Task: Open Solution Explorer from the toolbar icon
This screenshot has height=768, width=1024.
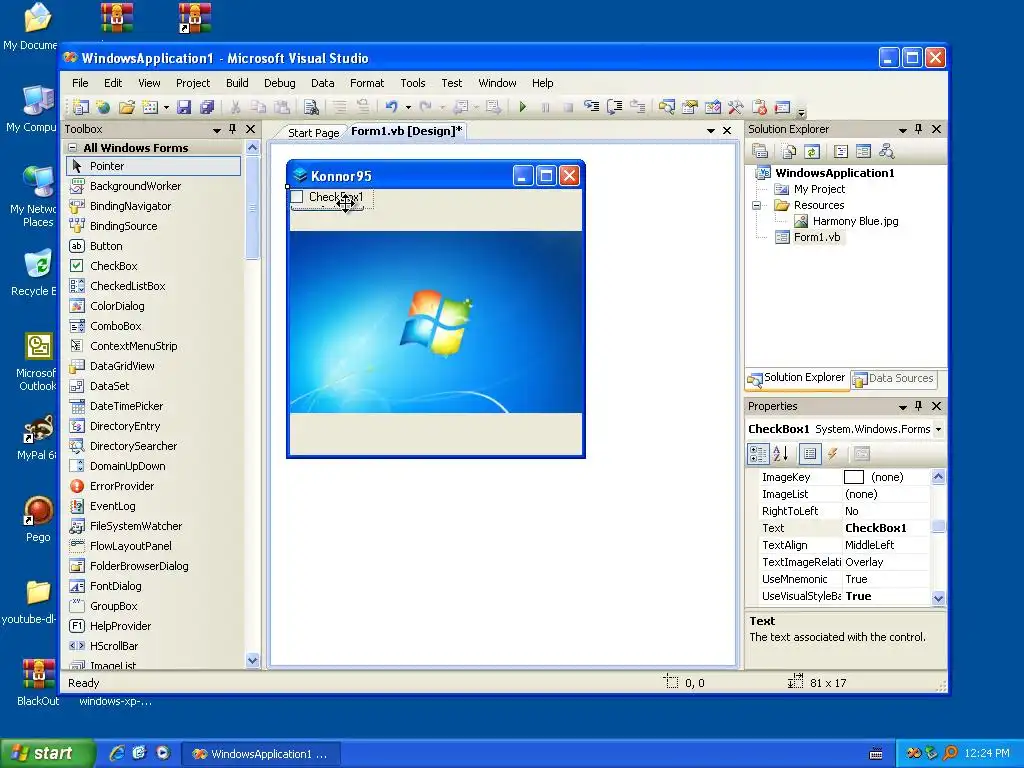Action: tap(666, 107)
